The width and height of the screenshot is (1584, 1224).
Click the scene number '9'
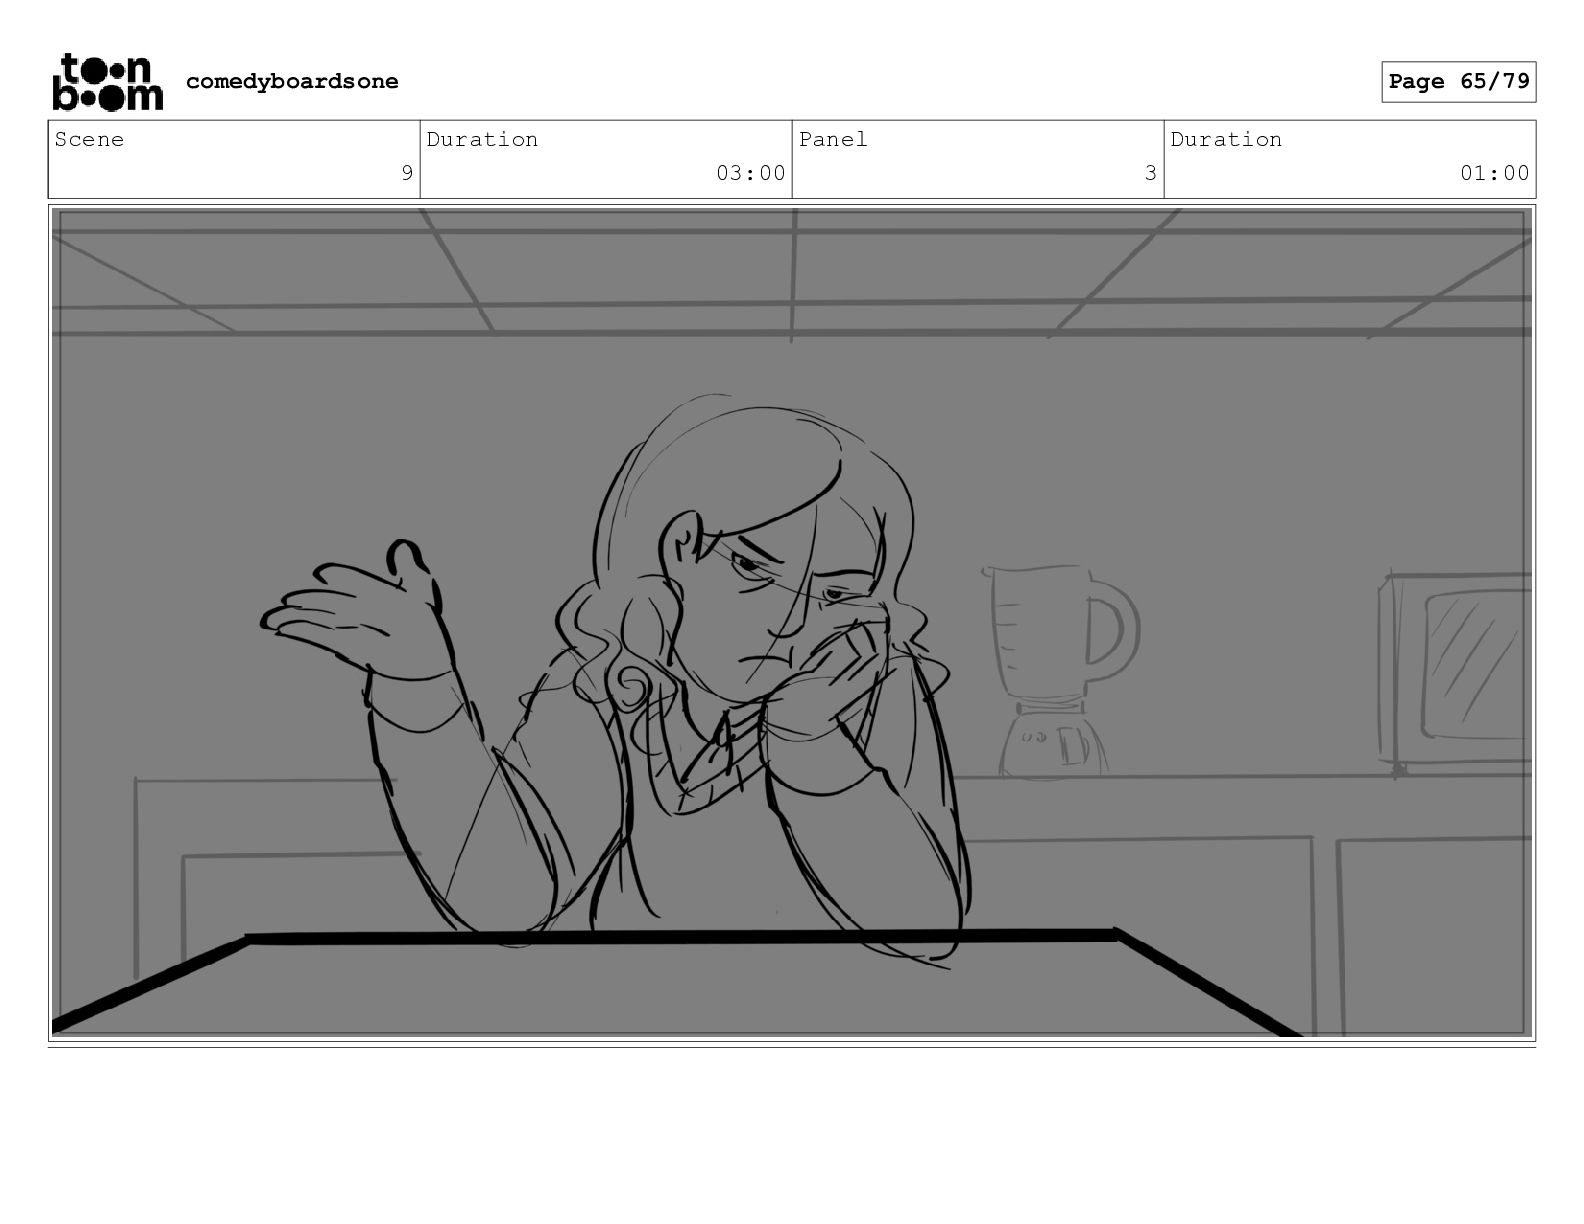click(x=407, y=173)
